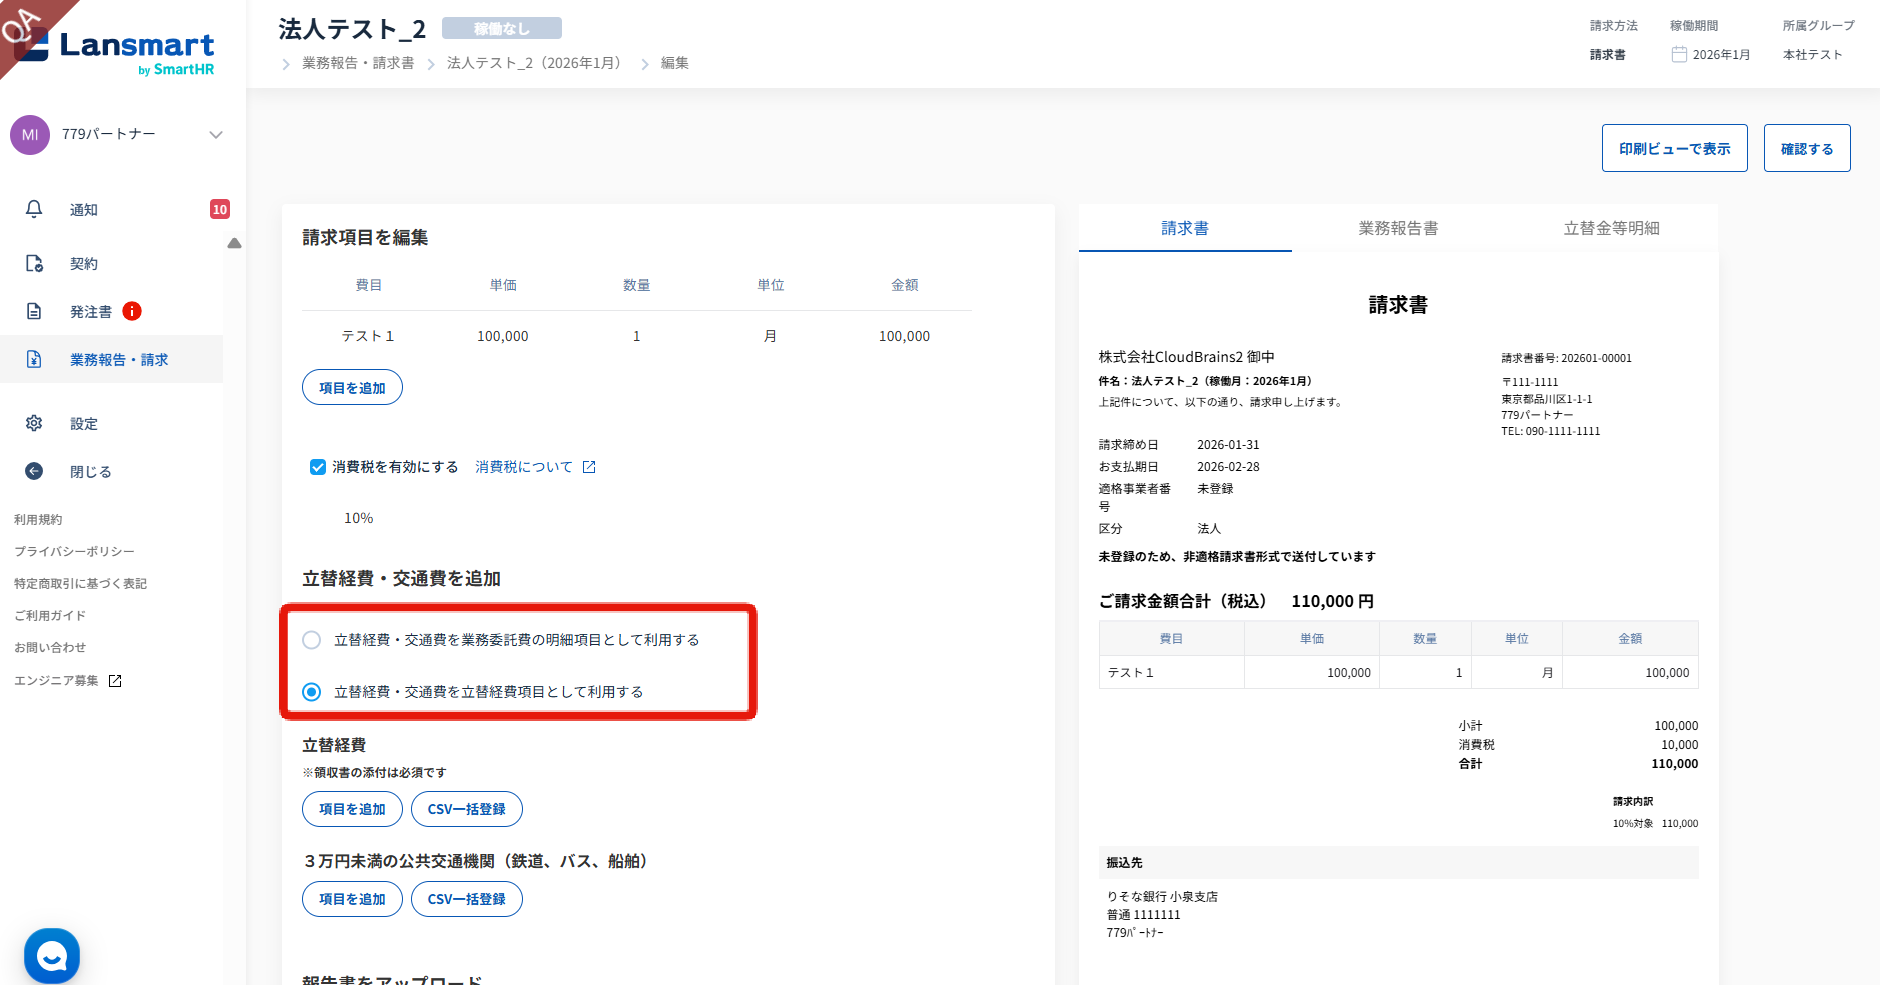The image size is (1880, 985).
Task: Open the 消費税について link
Action: (524, 467)
